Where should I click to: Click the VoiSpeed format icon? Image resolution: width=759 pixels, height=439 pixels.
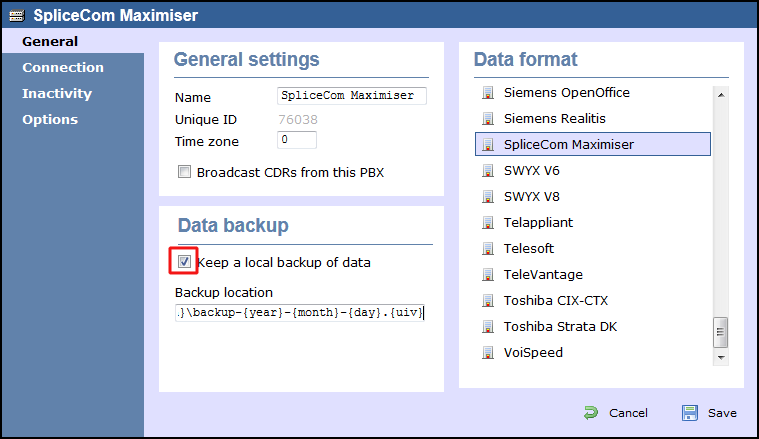488,353
